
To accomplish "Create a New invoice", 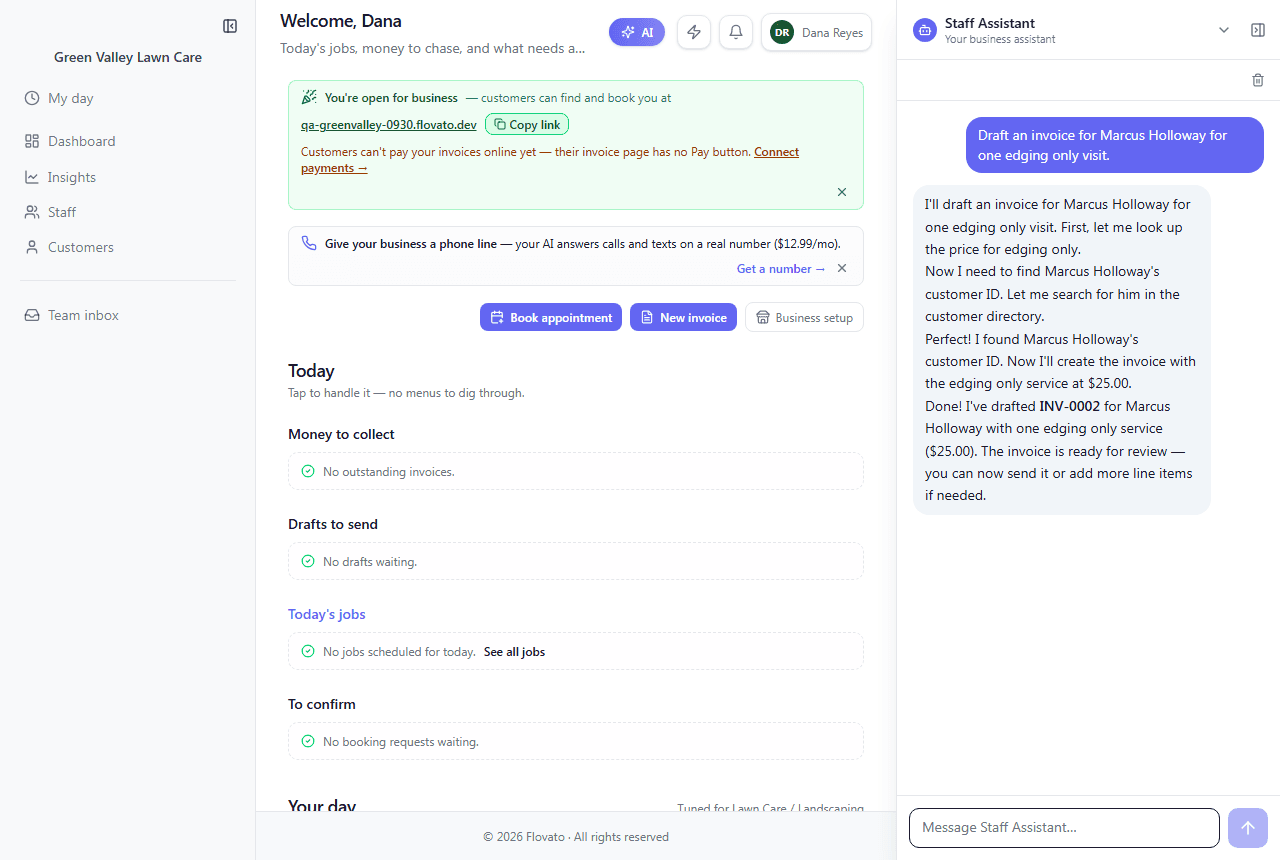I will 683,317.
